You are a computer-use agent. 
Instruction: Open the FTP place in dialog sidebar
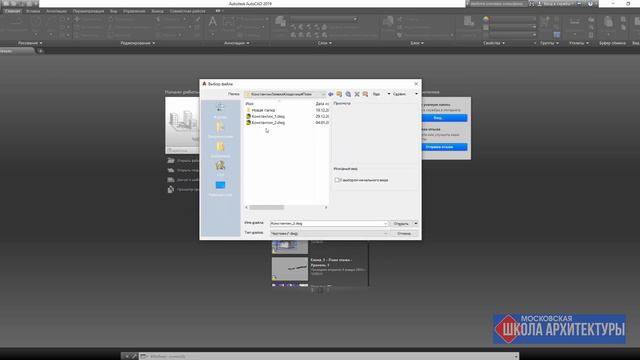click(220, 169)
